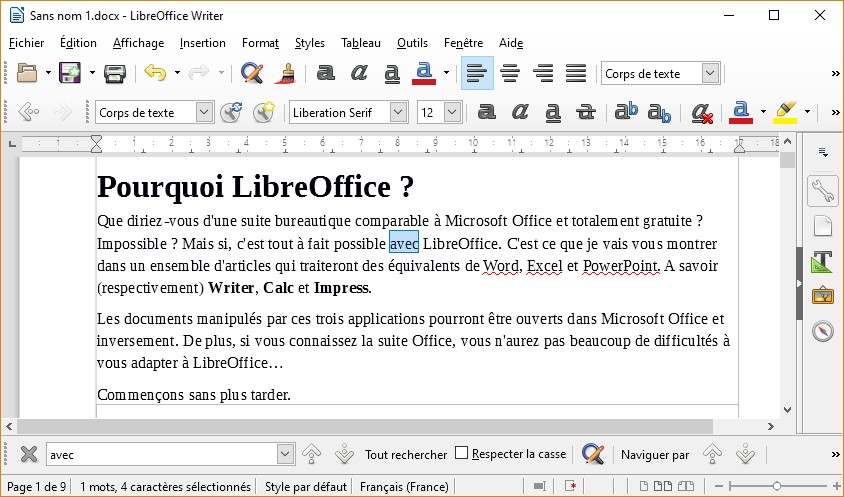Click Page 1 de 9 in status bar

(37, 487)
